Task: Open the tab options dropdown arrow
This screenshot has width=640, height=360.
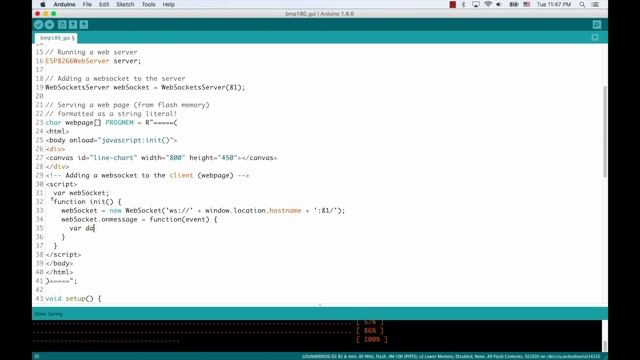Action: [x=595, y=38]
